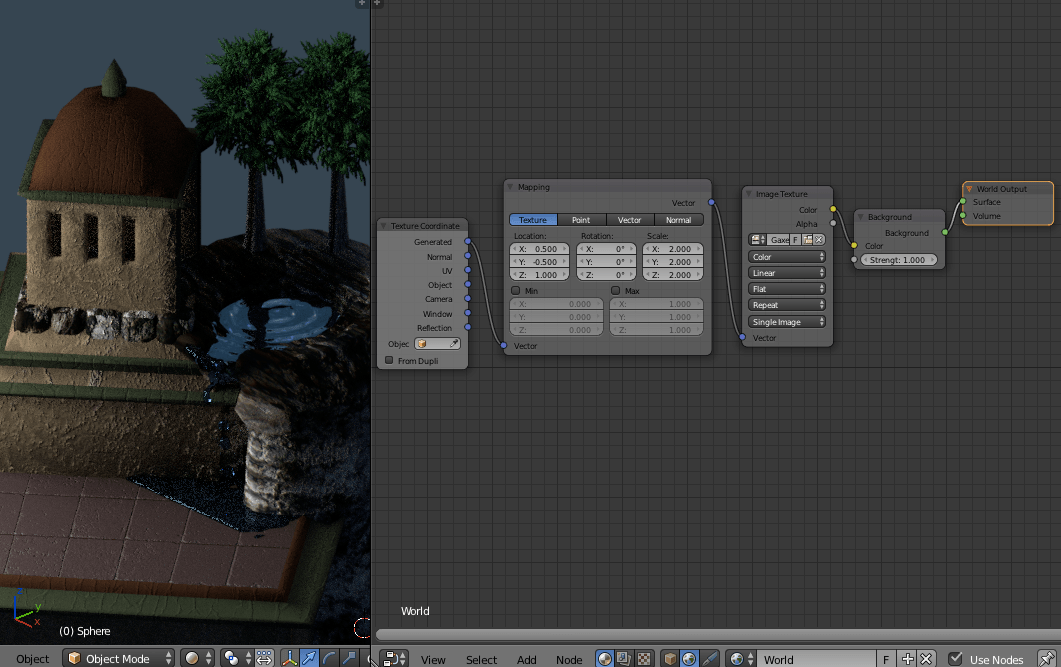Open the Single Image dropdown
1061x667 pixels.
[786, 321]
